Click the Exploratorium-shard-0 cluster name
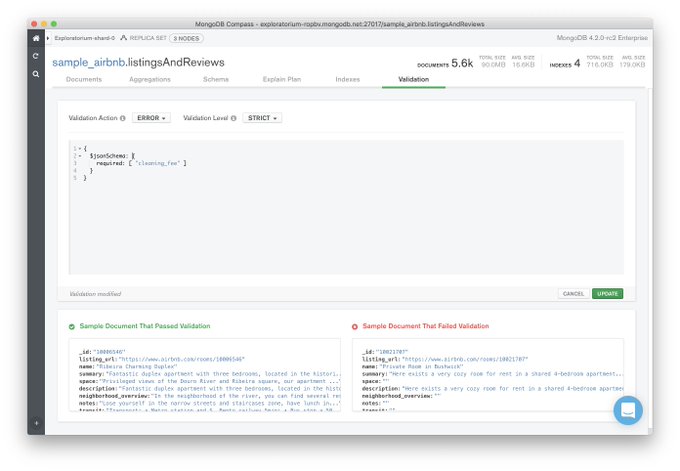 85,38
